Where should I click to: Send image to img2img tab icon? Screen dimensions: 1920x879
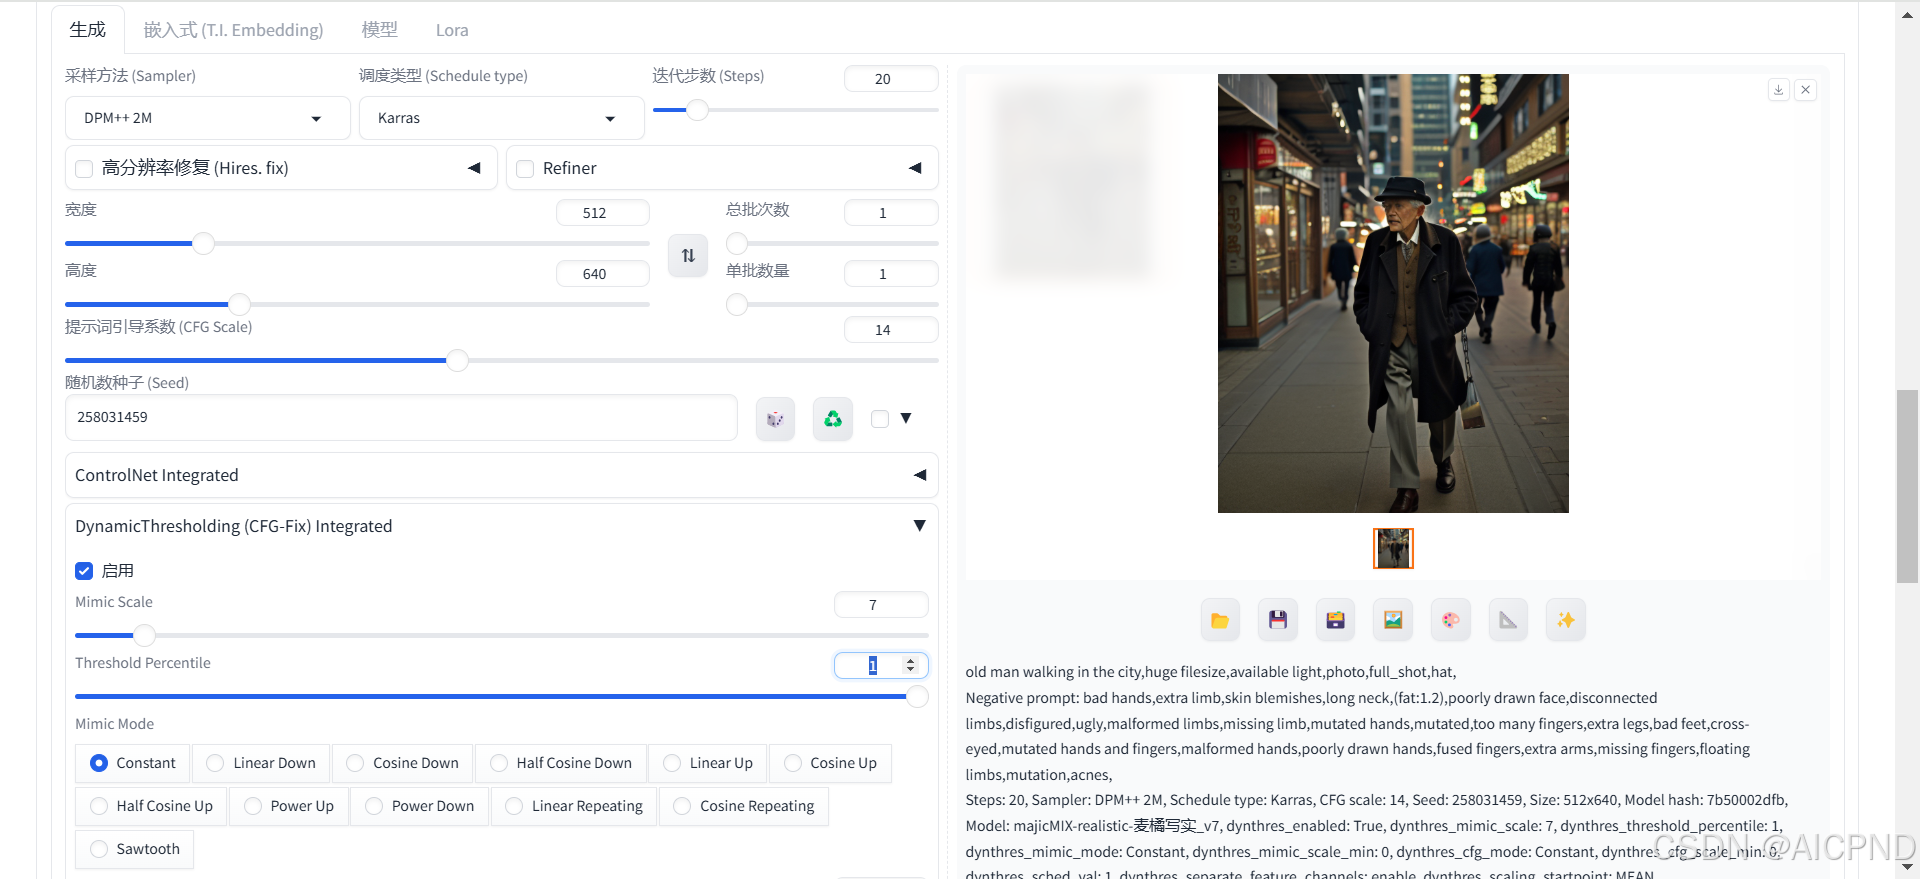point(1393,620)
